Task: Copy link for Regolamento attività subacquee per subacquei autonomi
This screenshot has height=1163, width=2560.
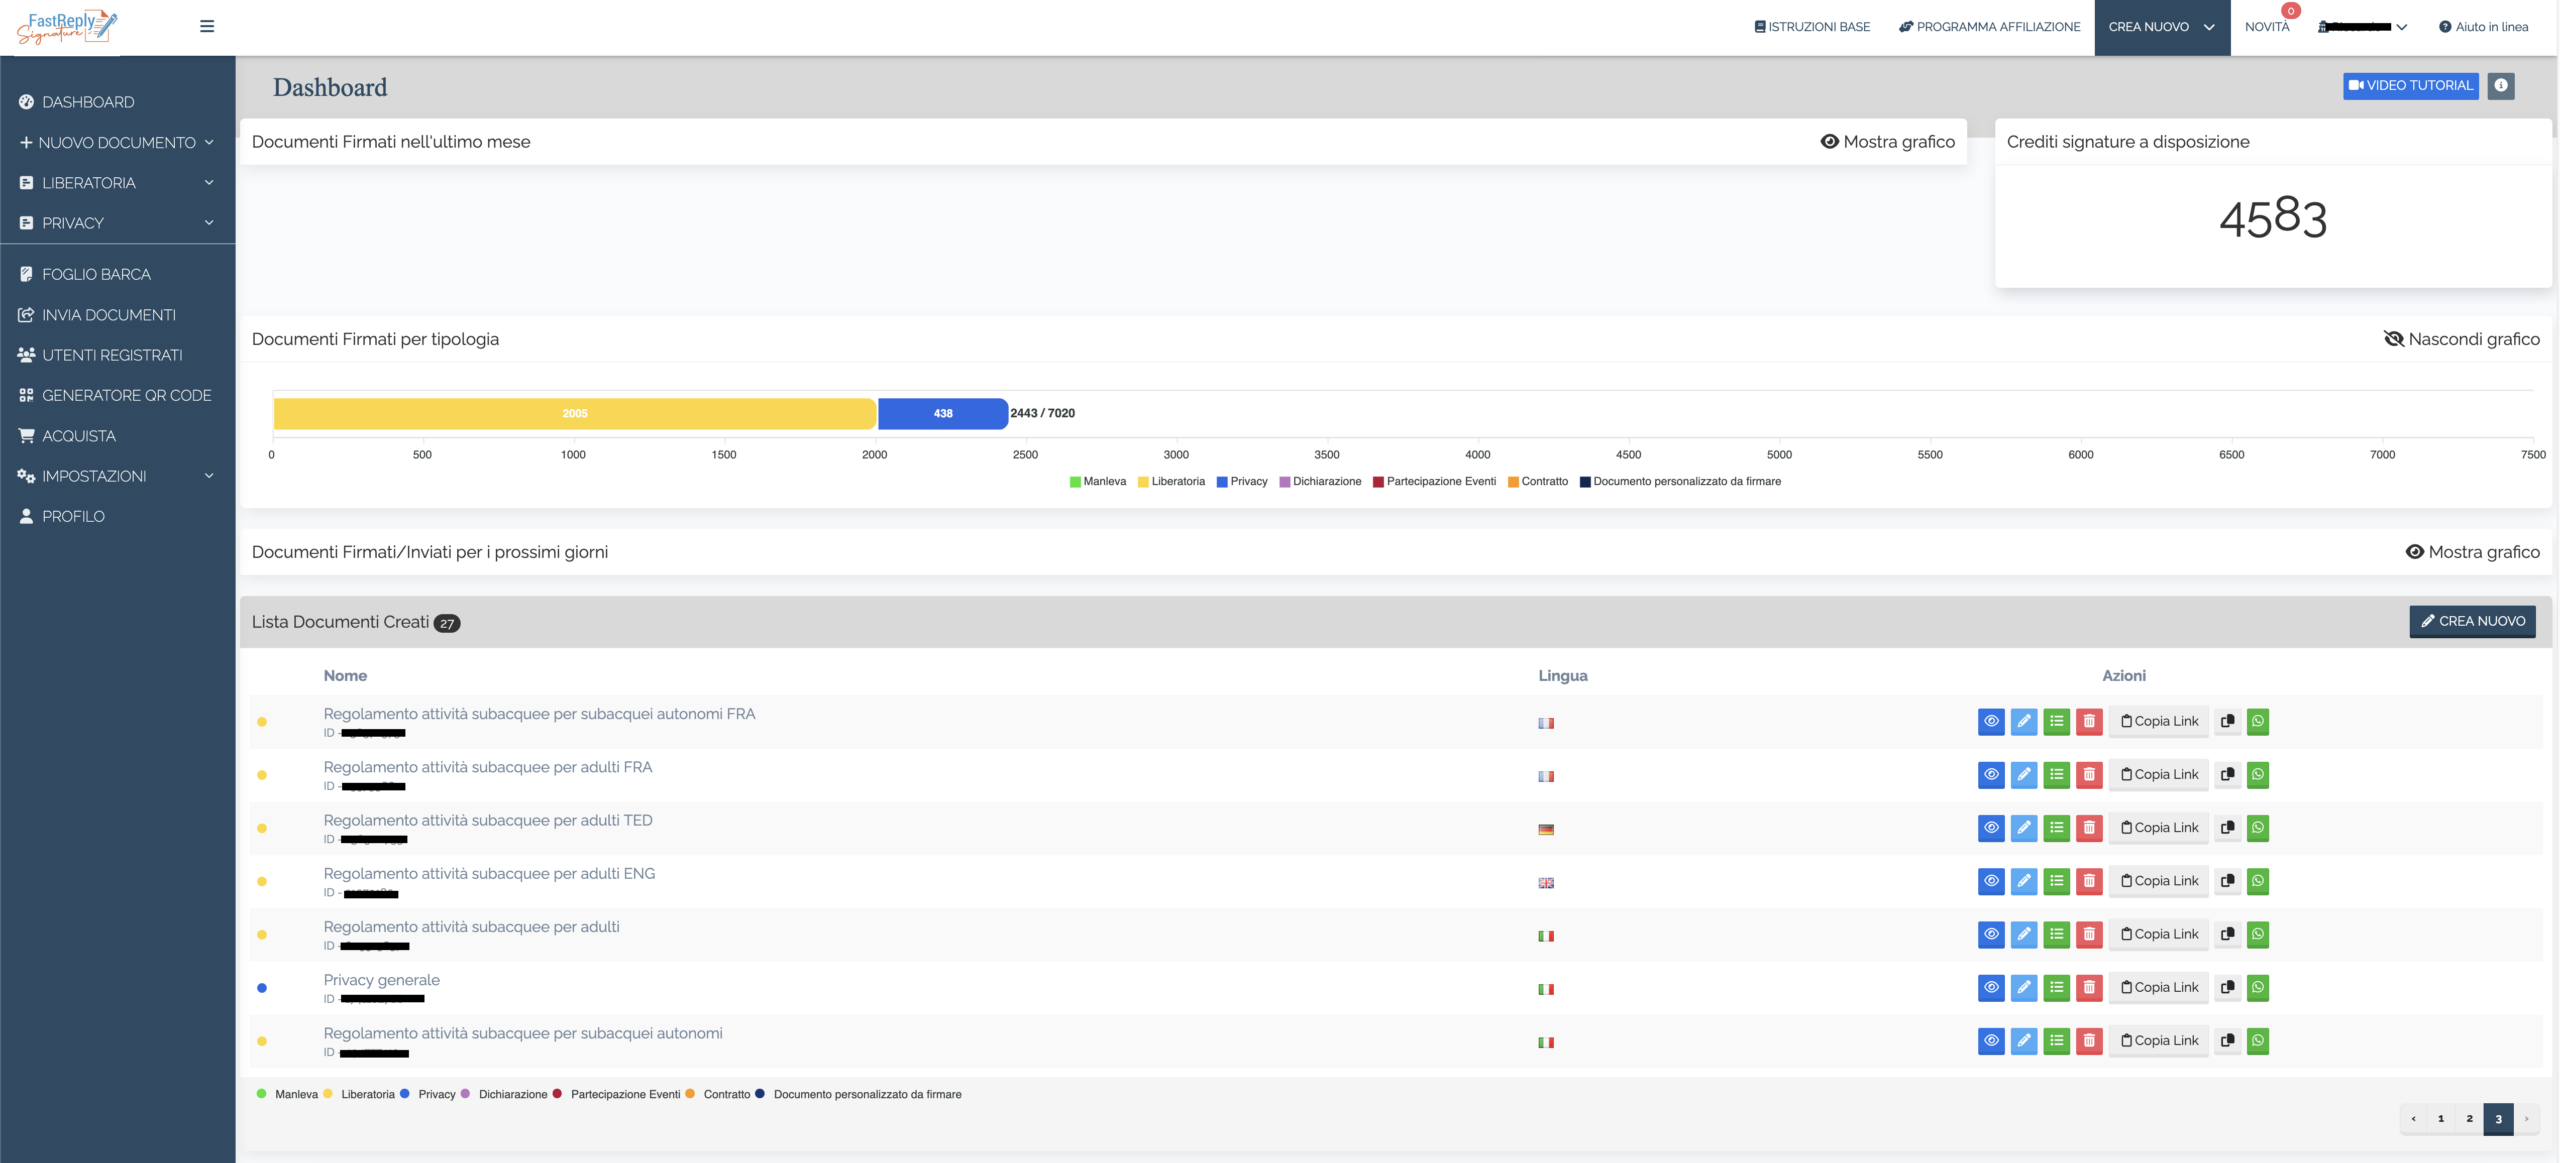Action: pyautogui.click(x=2159, y=1041)
